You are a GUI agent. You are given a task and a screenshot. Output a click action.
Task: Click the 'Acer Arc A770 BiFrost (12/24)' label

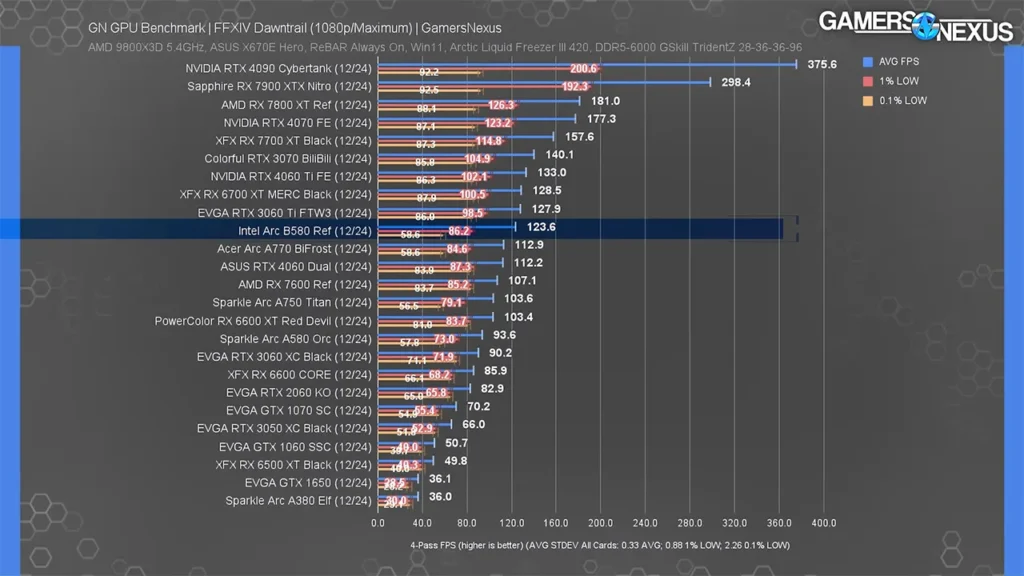pos(294,249)
